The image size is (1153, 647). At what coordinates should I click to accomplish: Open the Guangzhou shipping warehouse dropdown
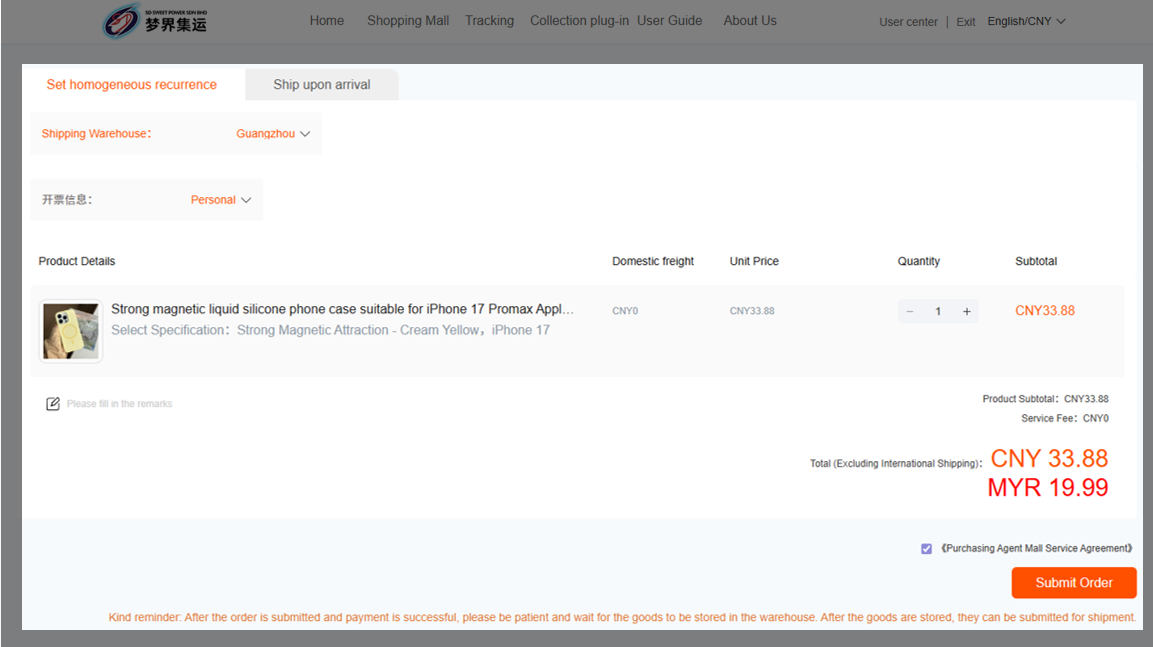tap(273, 134)
